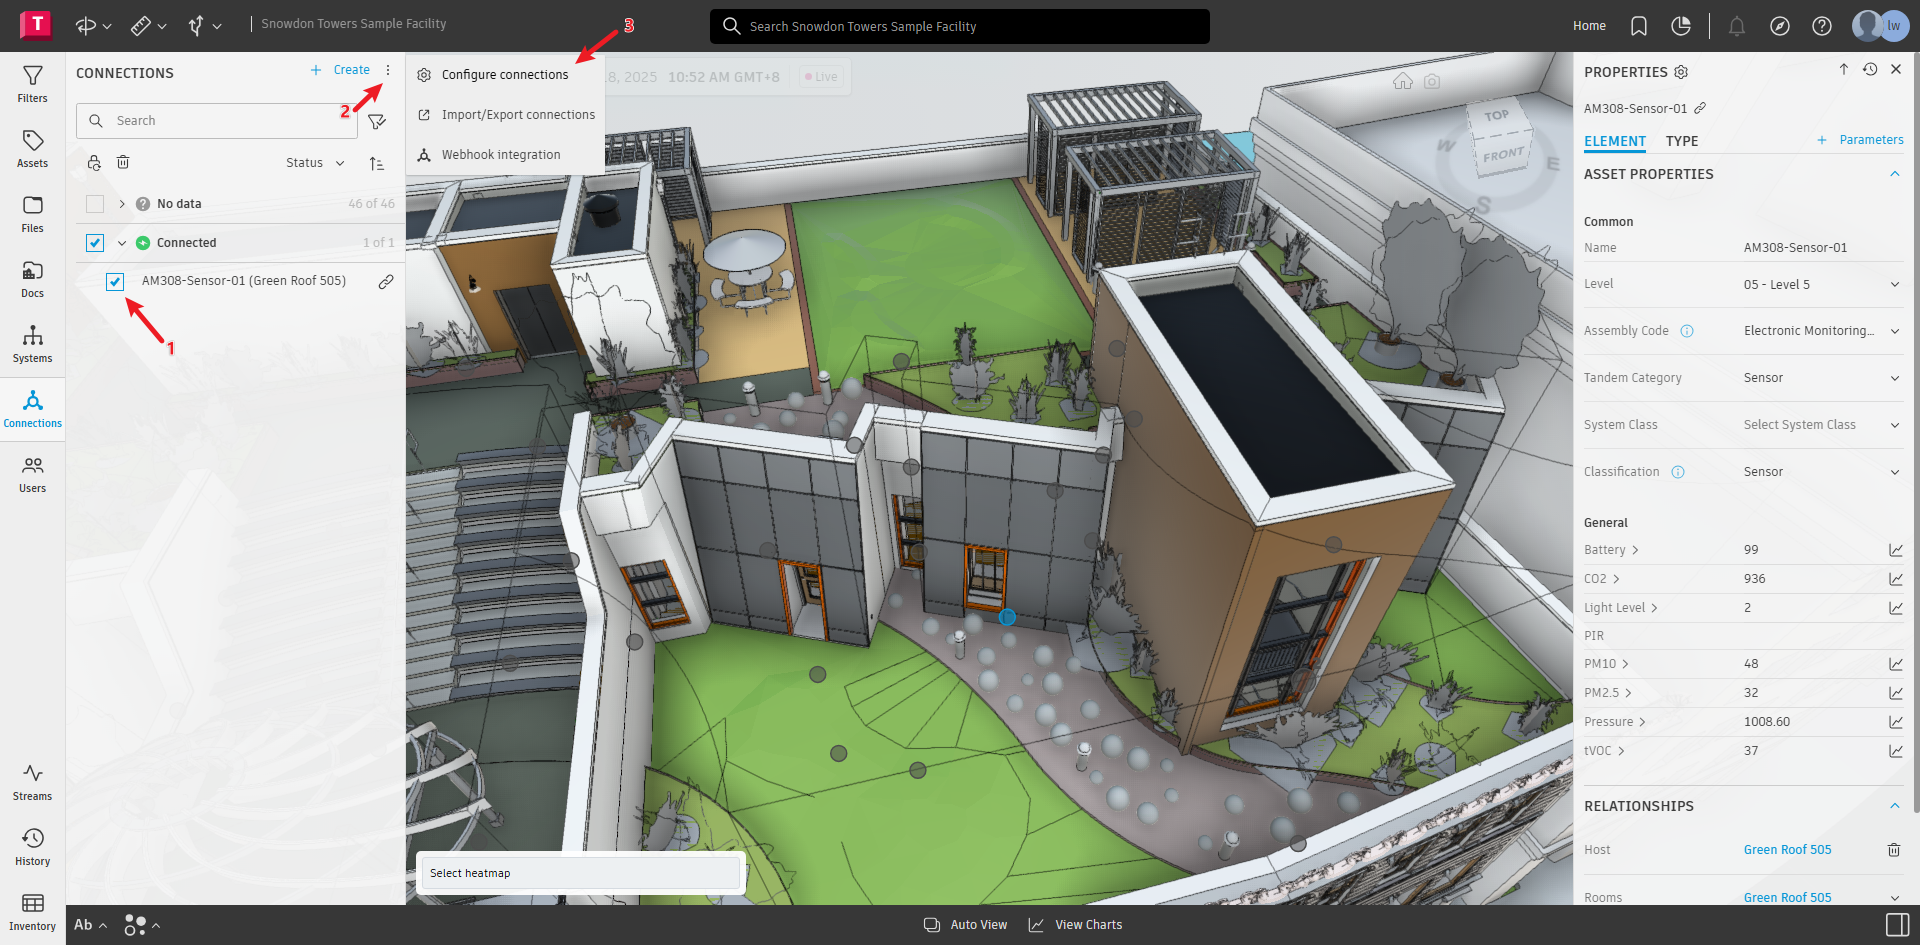Uncheck the AM308-Sensor-01 checkbox
Screen dimensions: 1920x945
click(x=115, y=282)
